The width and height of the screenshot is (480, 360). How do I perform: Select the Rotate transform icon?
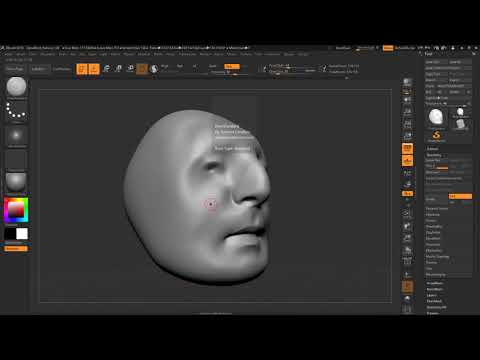[130, 69]
